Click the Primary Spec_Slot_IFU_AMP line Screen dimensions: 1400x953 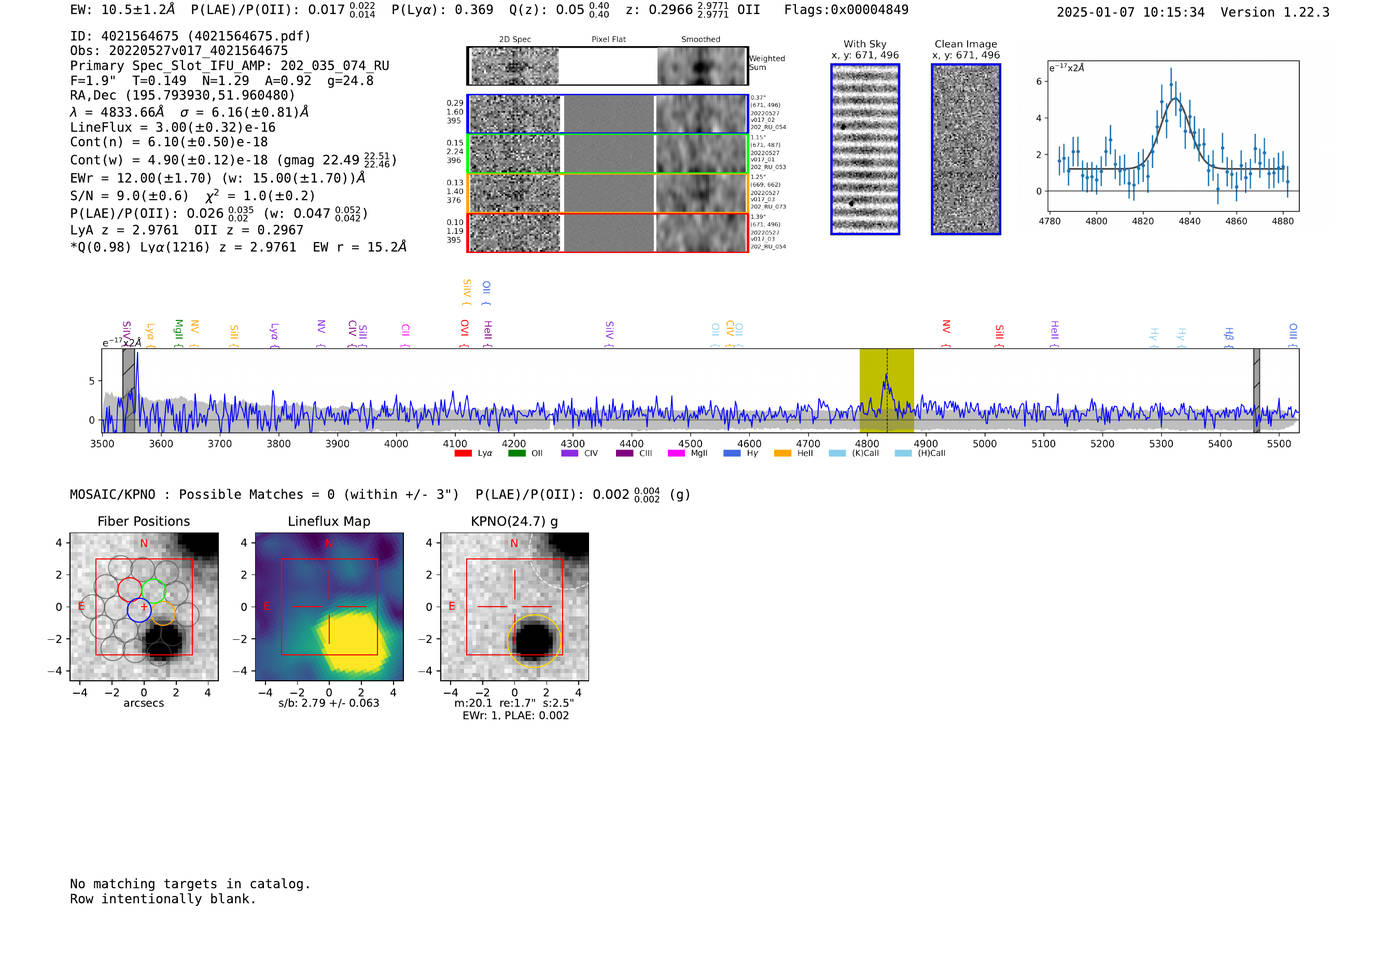tap(230, 66)
